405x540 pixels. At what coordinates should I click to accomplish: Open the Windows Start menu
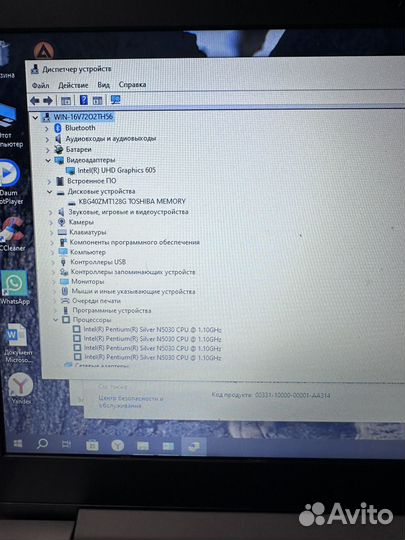point(18,444)
